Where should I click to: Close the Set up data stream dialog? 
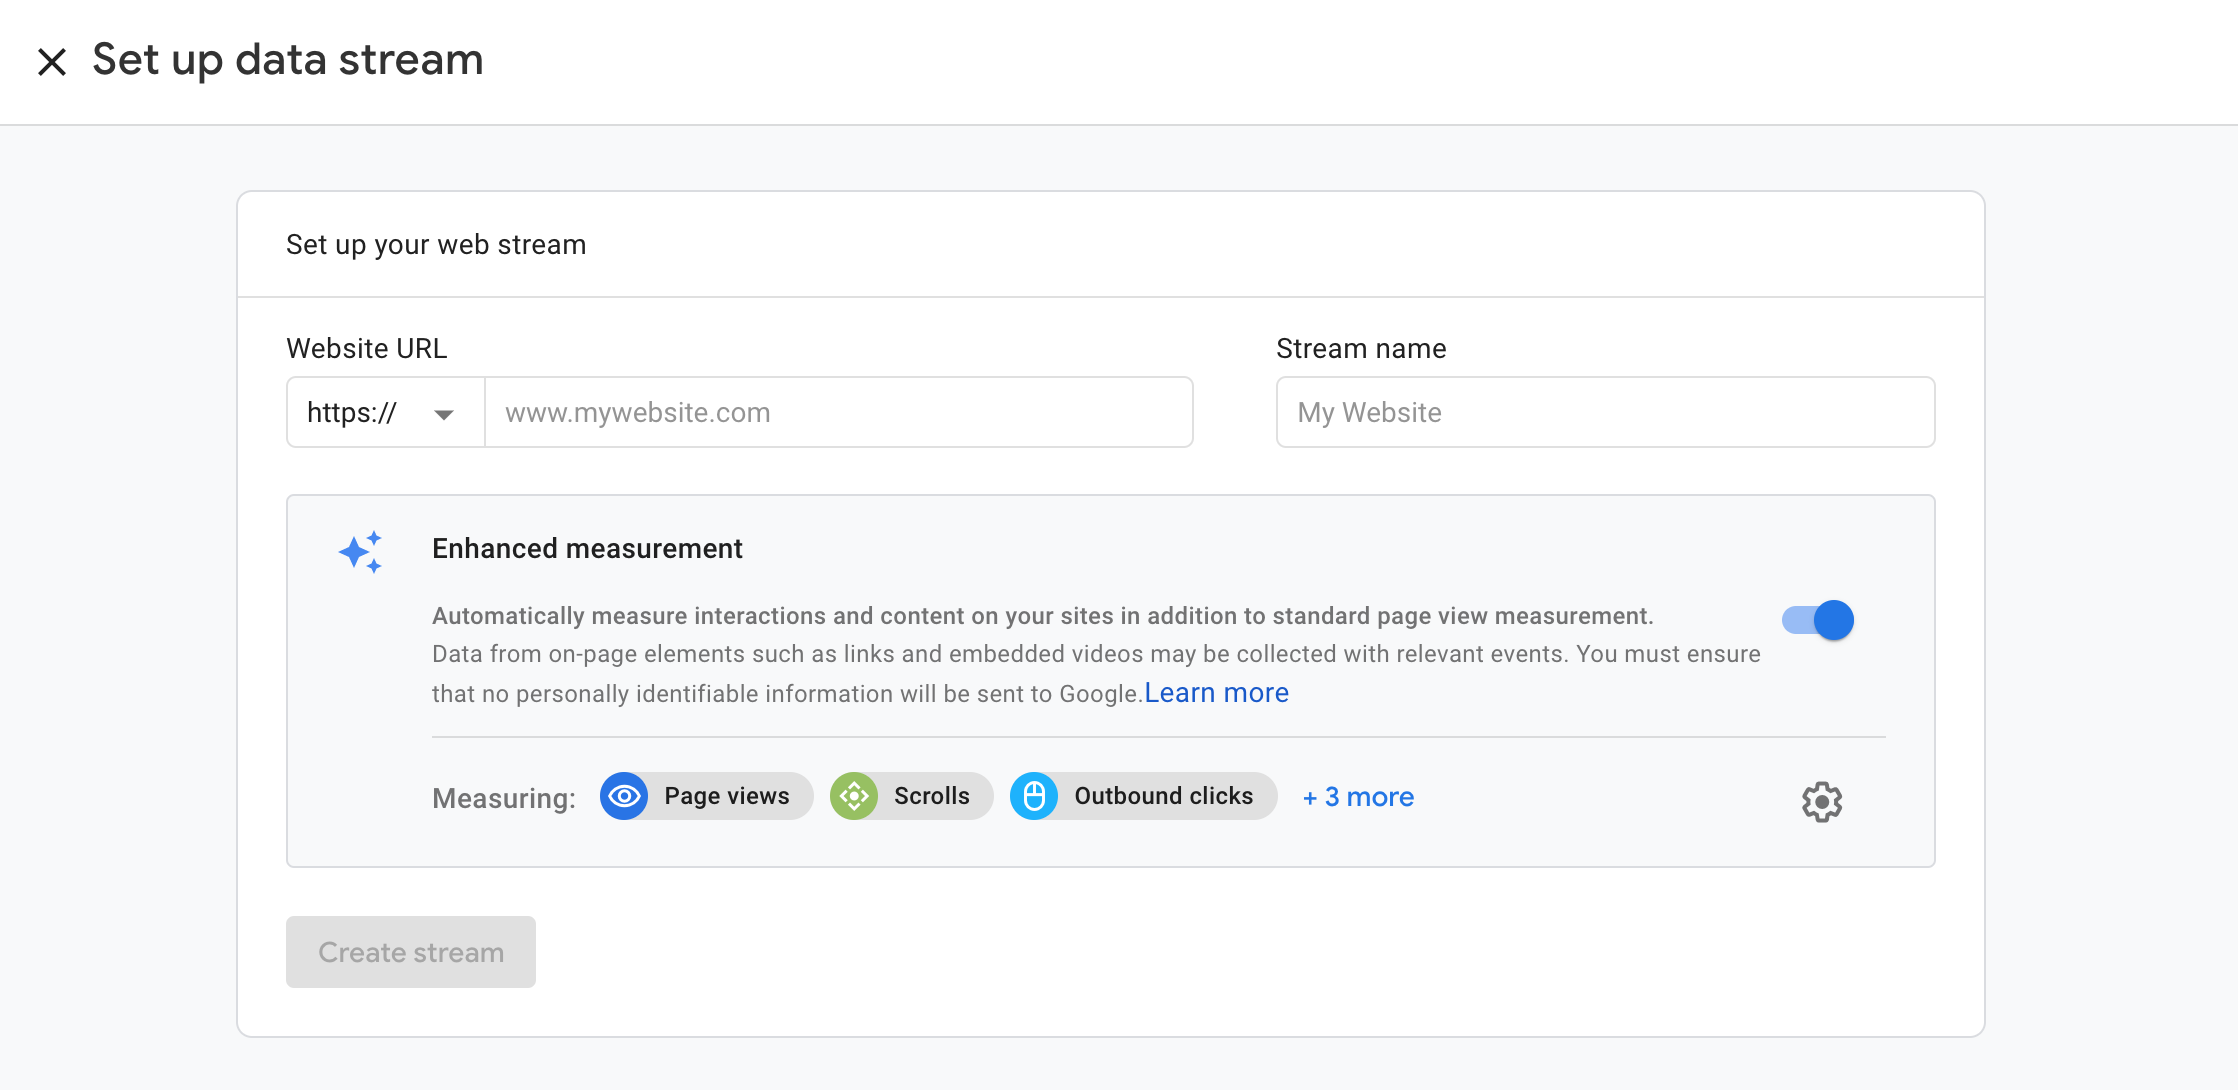pos(52,62)
